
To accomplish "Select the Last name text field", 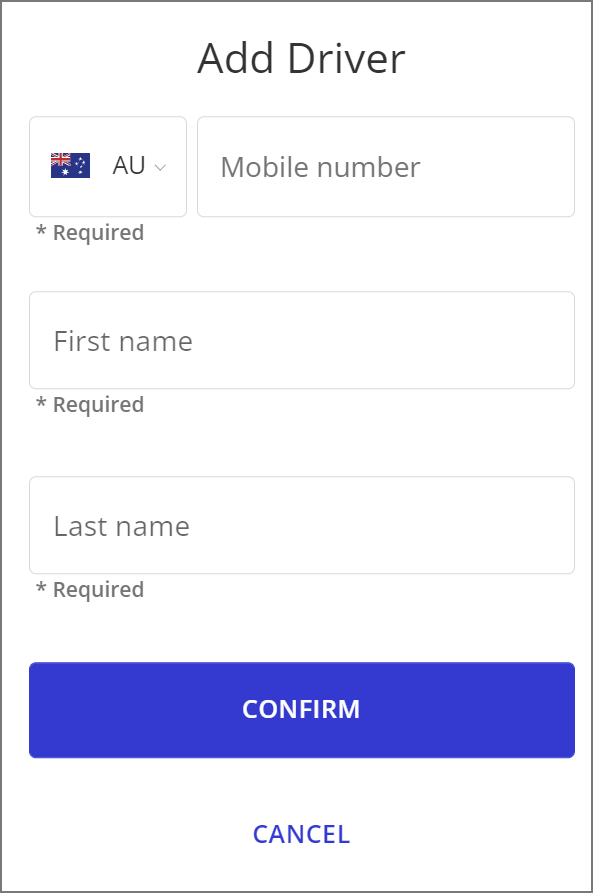I will click(301, 525).
